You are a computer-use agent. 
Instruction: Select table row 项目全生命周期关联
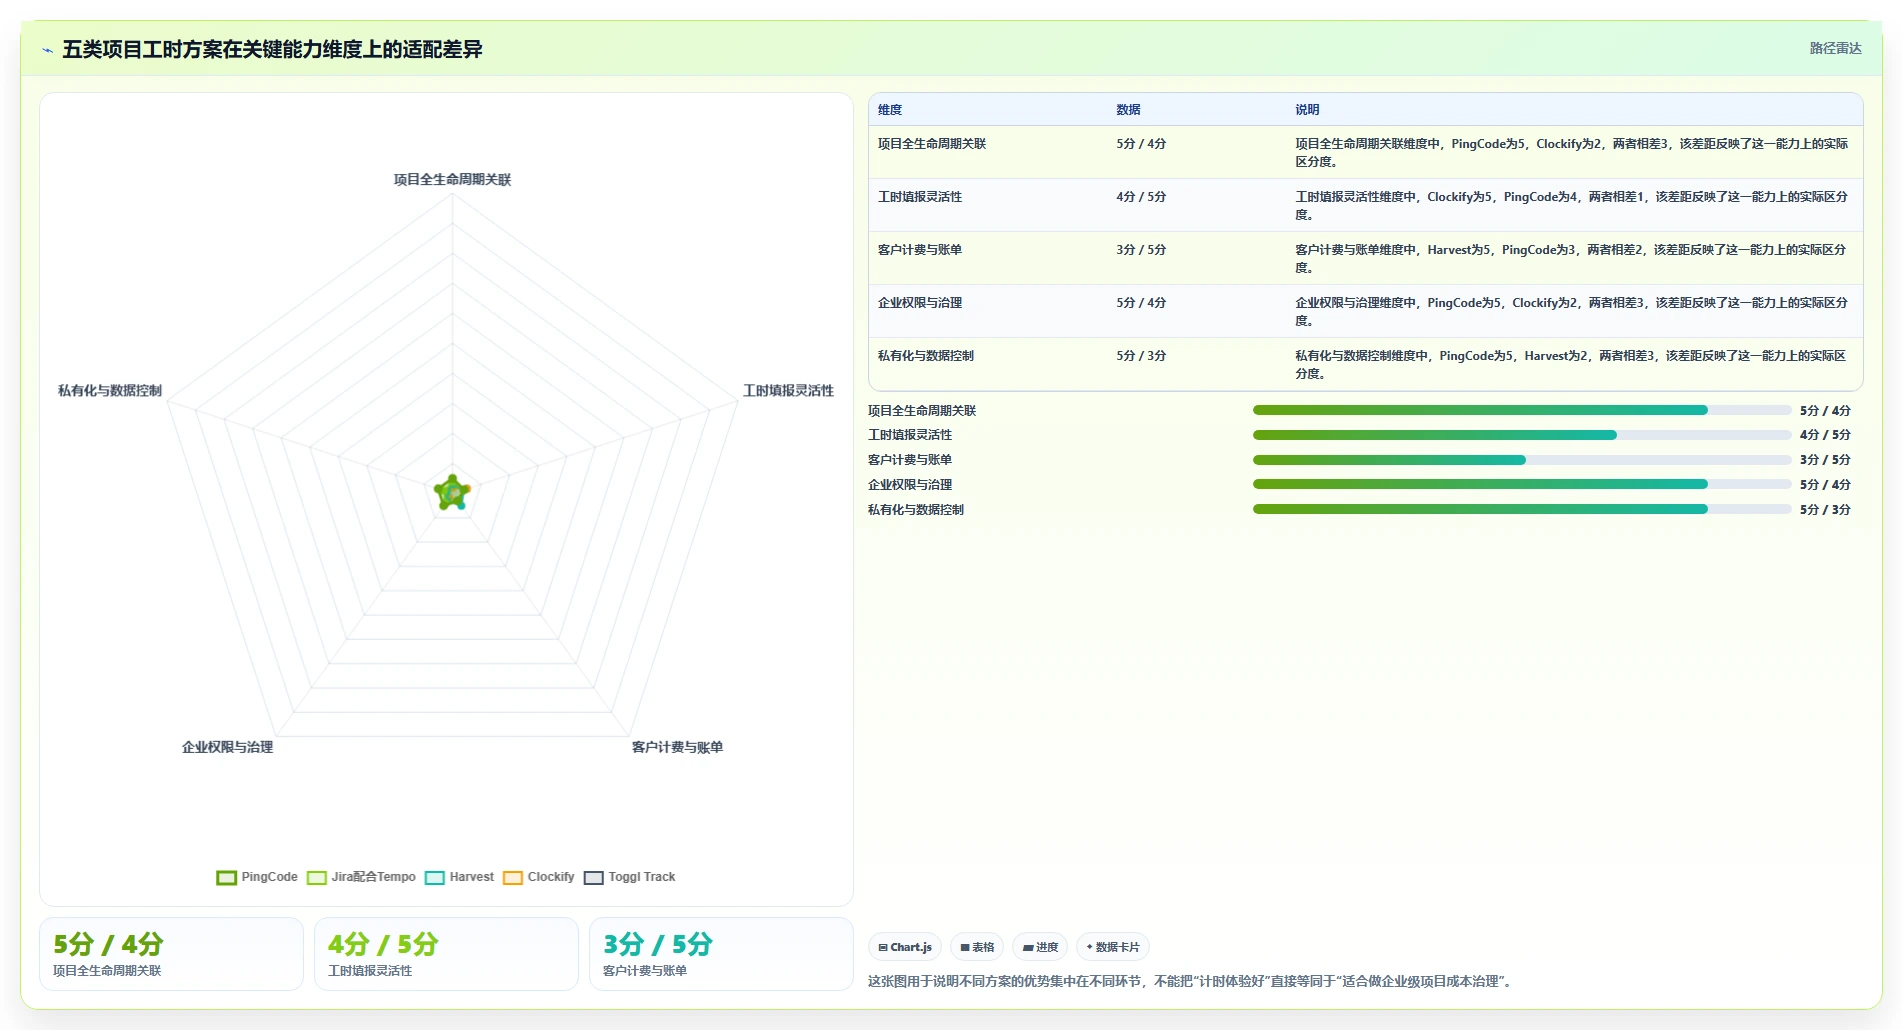(x=1365, y=152)
